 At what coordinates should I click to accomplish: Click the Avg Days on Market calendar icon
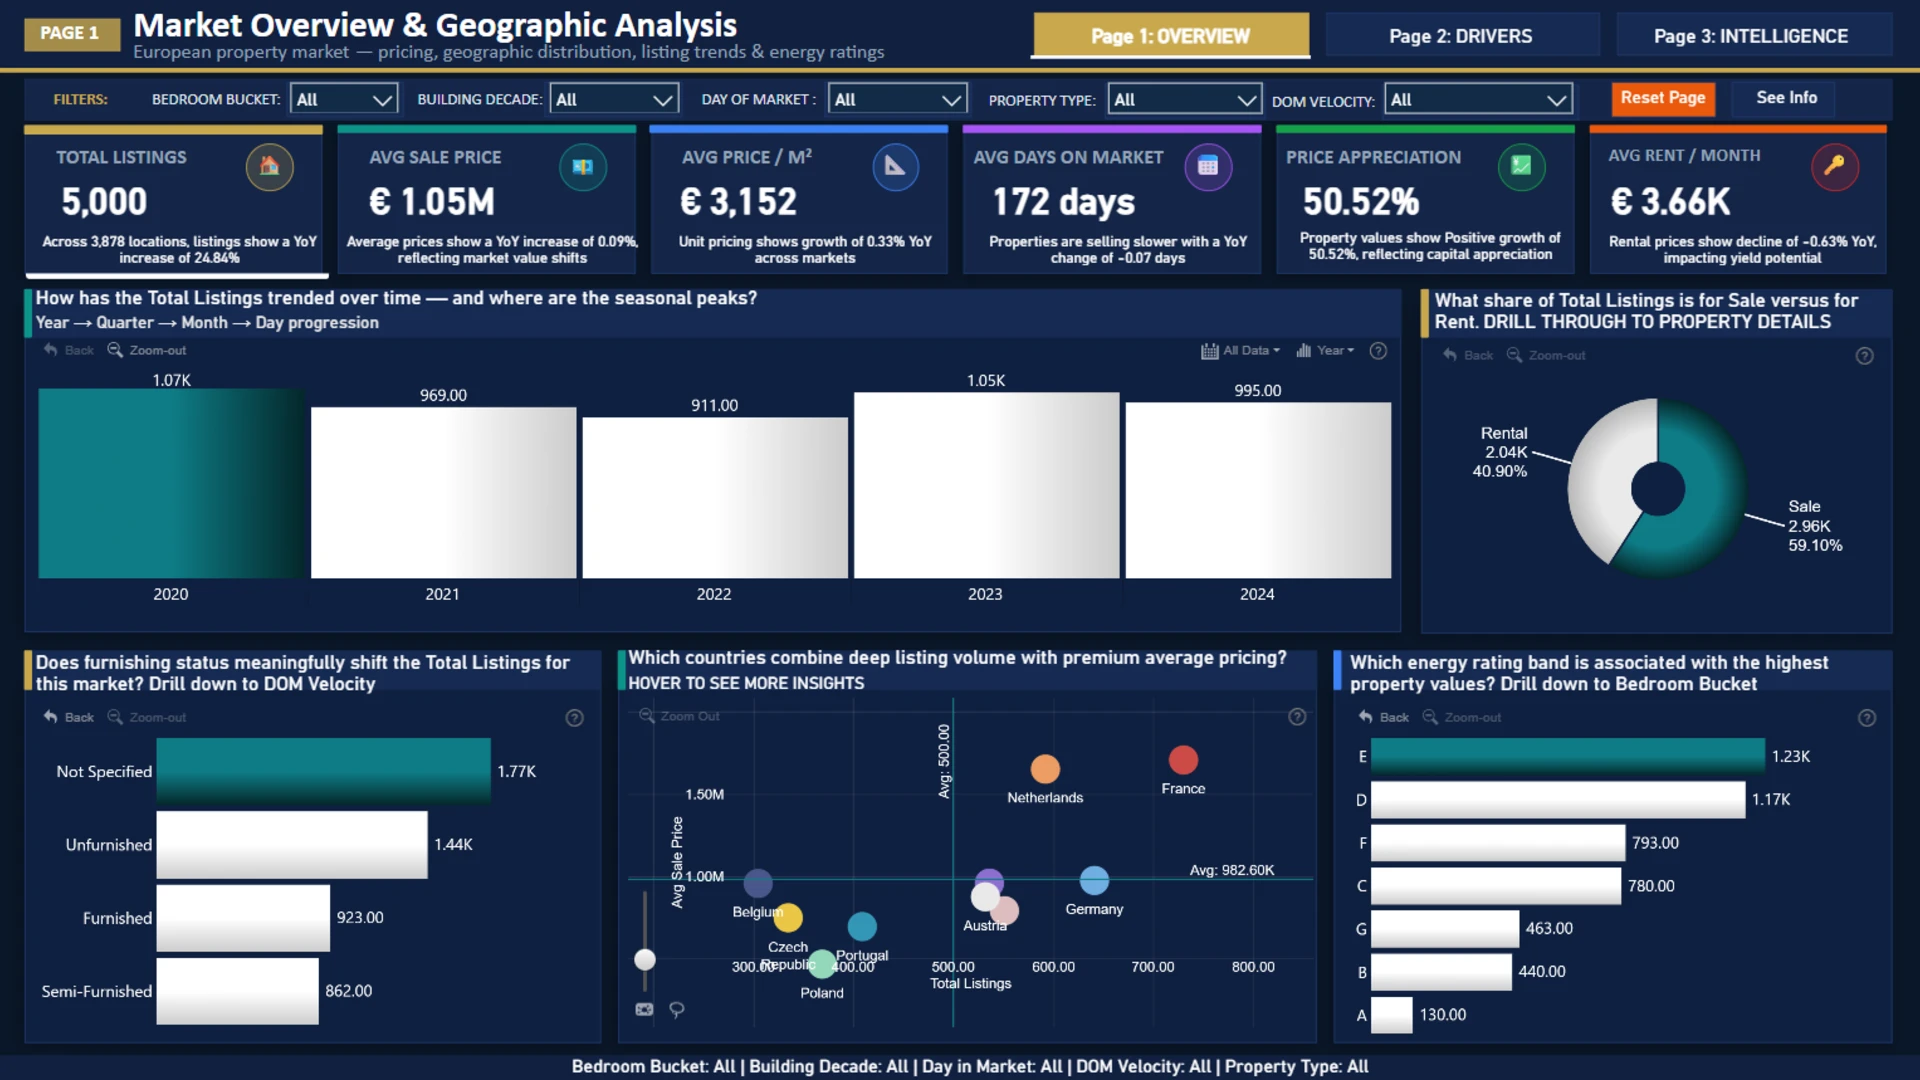pyautogui.click(x=1208, y=167)
